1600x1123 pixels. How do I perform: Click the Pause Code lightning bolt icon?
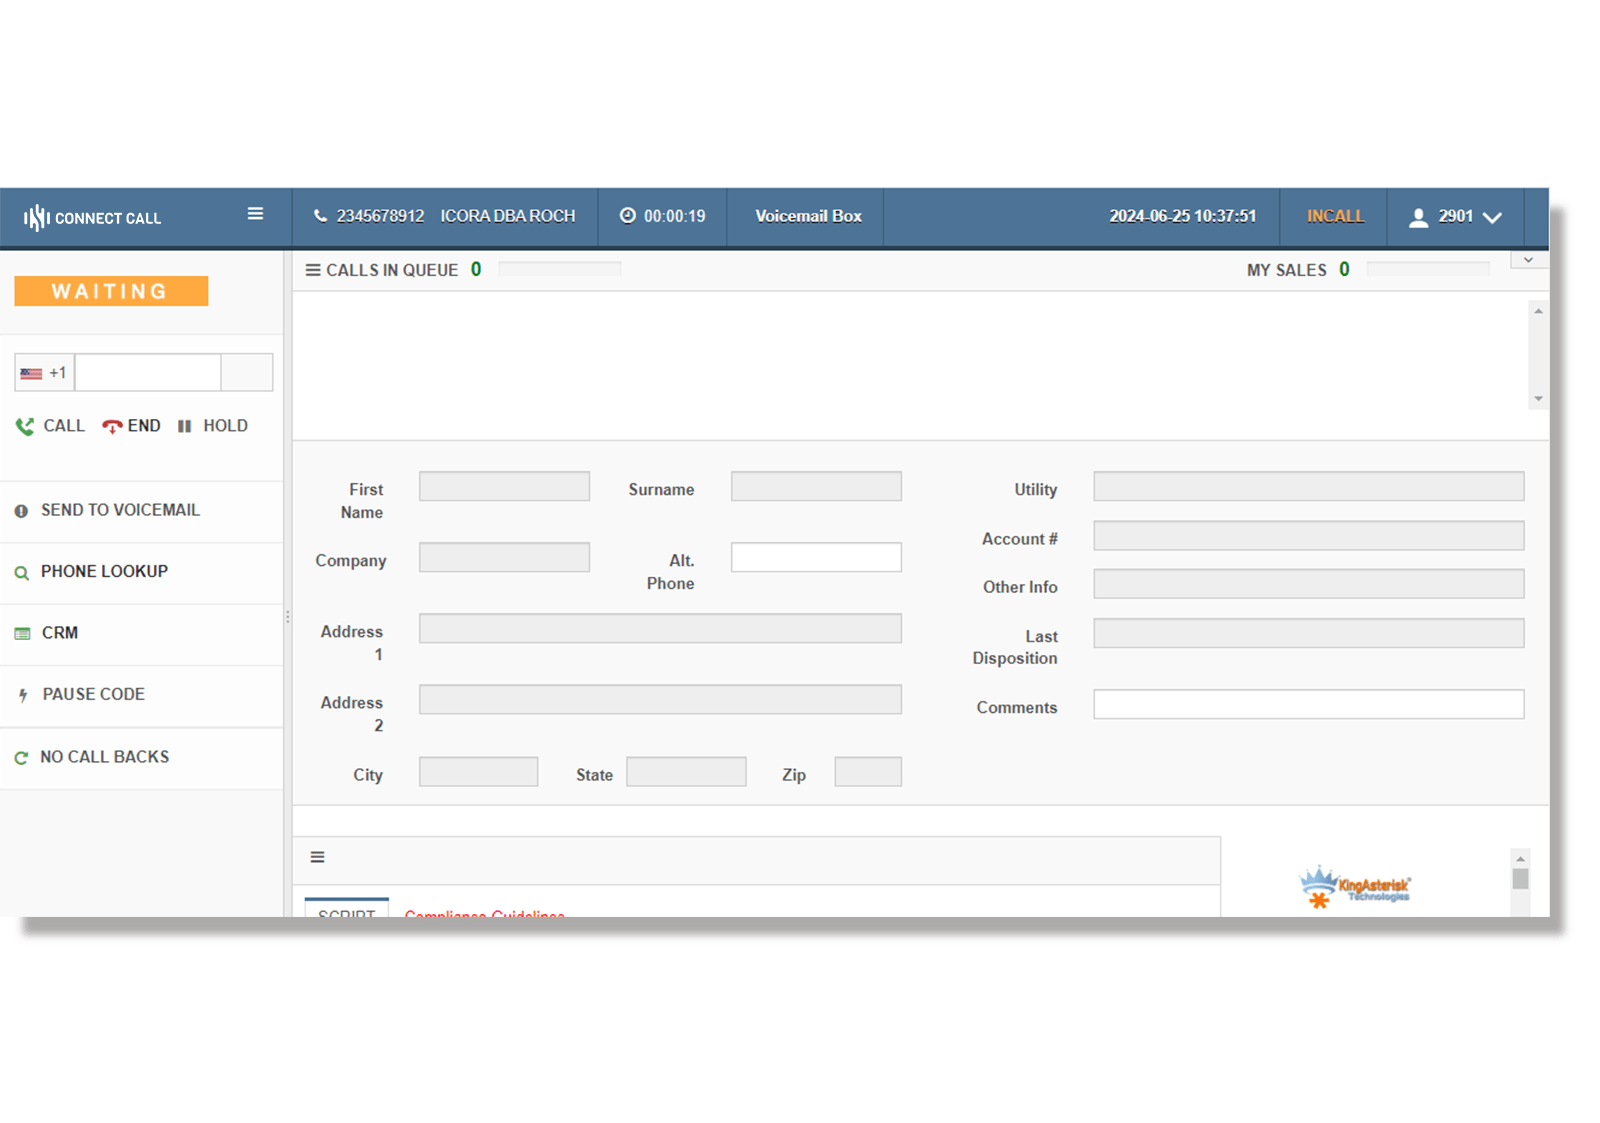coord(22,695)
